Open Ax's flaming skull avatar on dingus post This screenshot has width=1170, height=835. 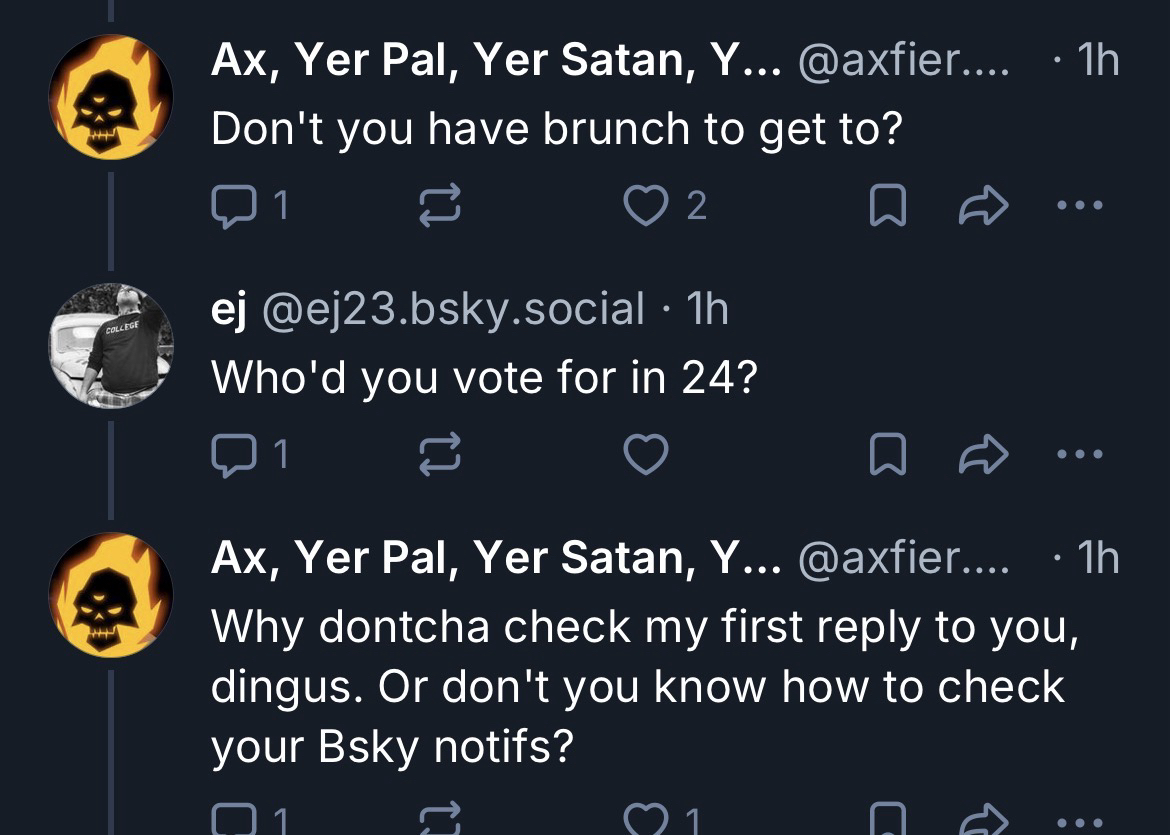tap(111, 595)
